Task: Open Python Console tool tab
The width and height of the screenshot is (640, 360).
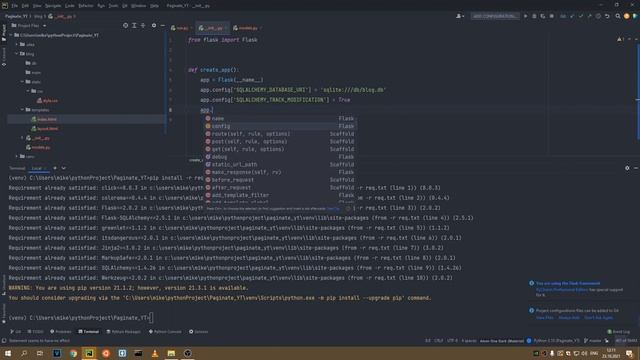Action: [x=165, y=331]
